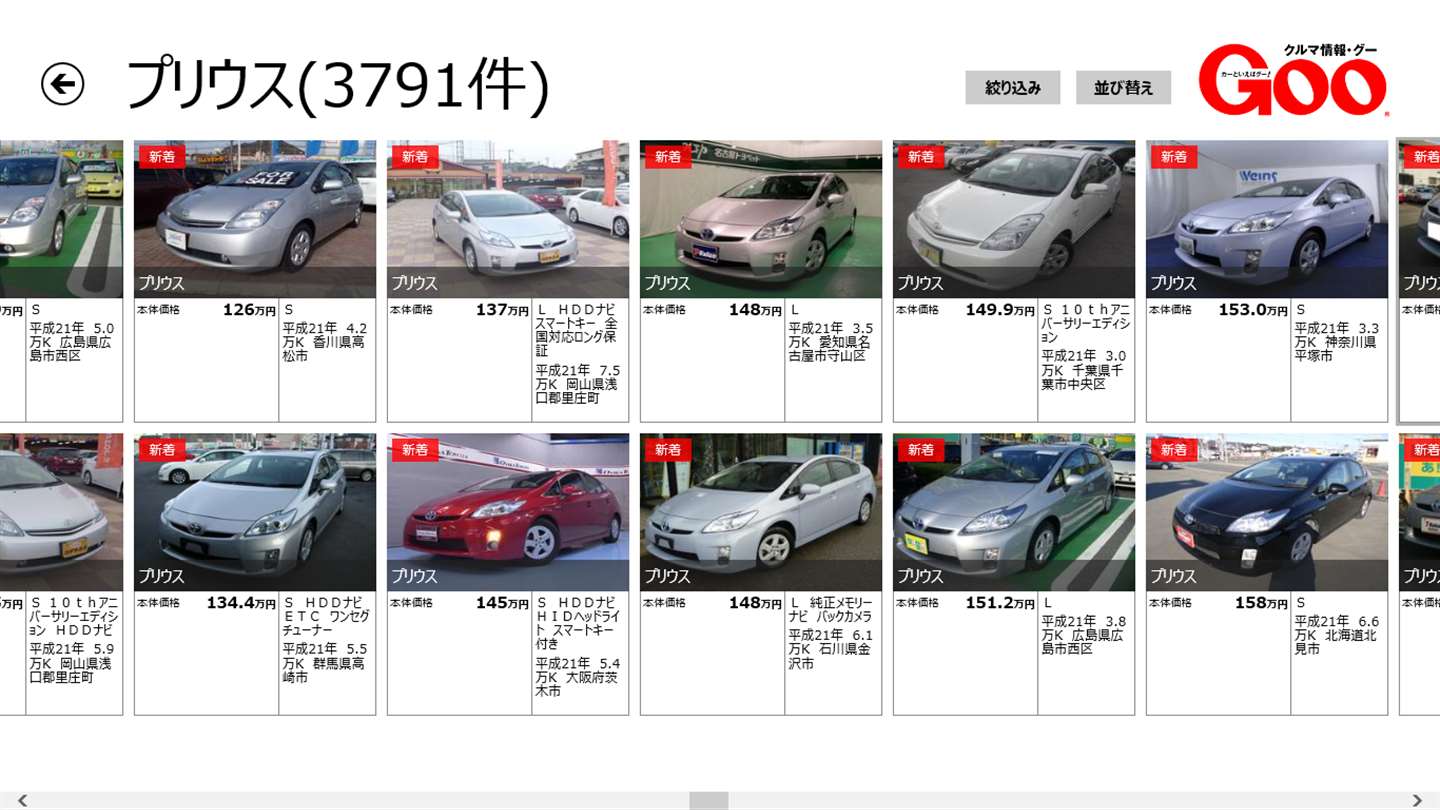Click the horizontal scrollbar thumb

coord(709,800)
